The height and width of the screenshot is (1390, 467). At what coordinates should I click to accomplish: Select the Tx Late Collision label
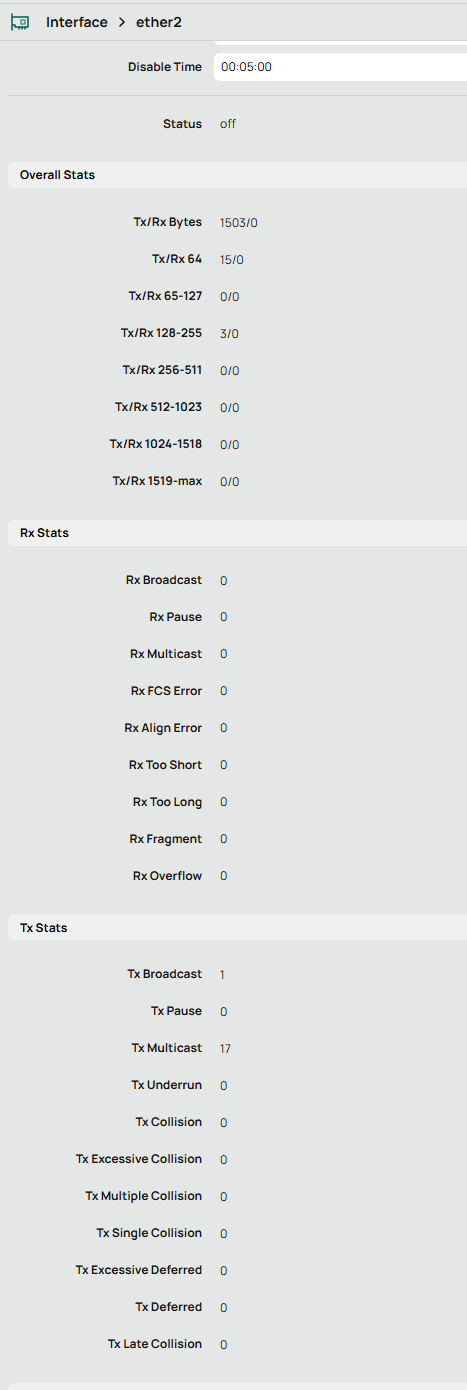coord(155,1344)
